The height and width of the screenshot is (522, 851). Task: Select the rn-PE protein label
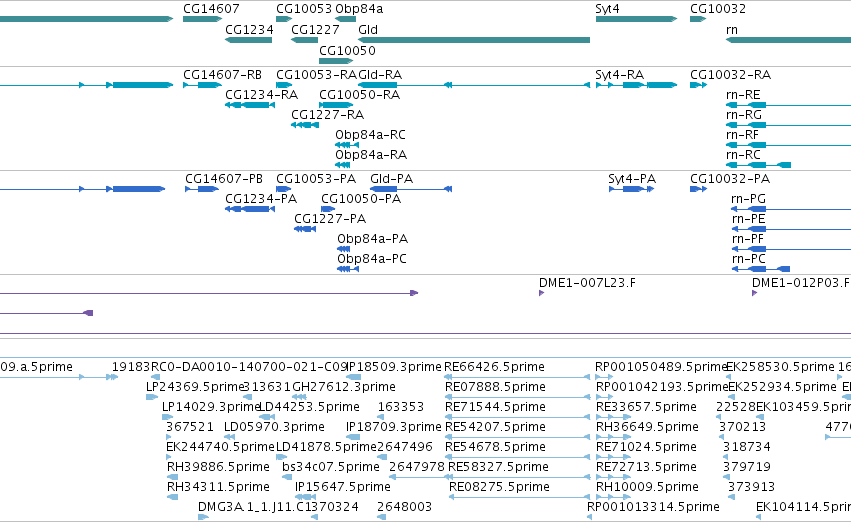[x=748, y=219]
